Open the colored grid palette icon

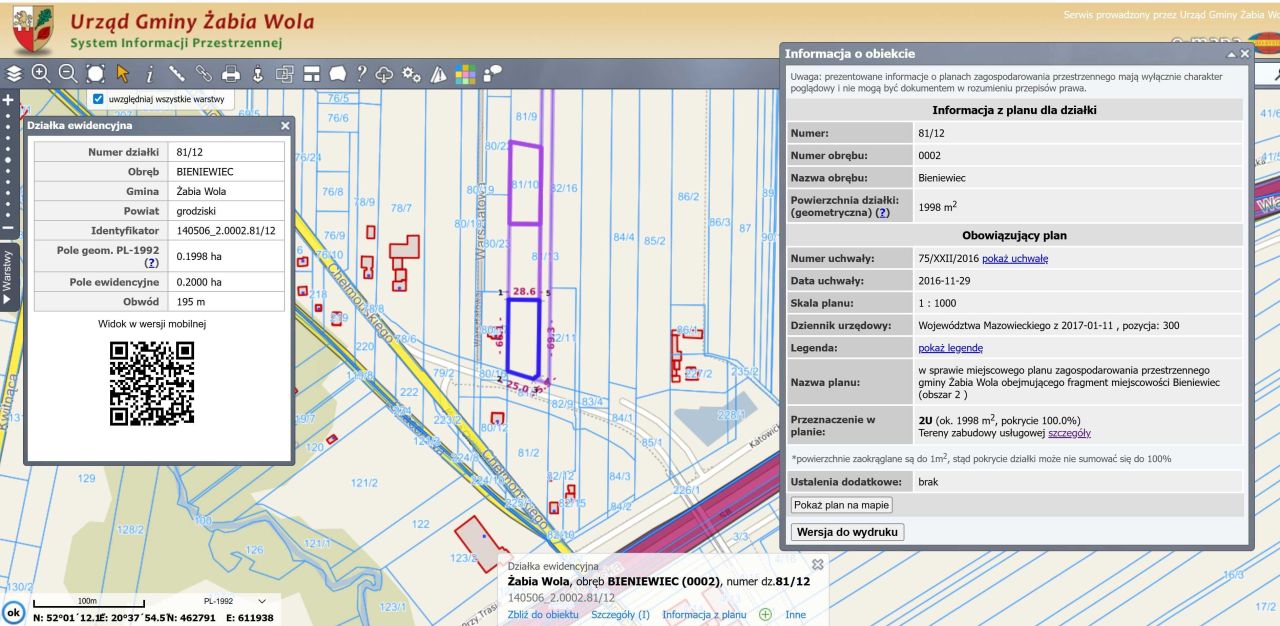point(465,73)
